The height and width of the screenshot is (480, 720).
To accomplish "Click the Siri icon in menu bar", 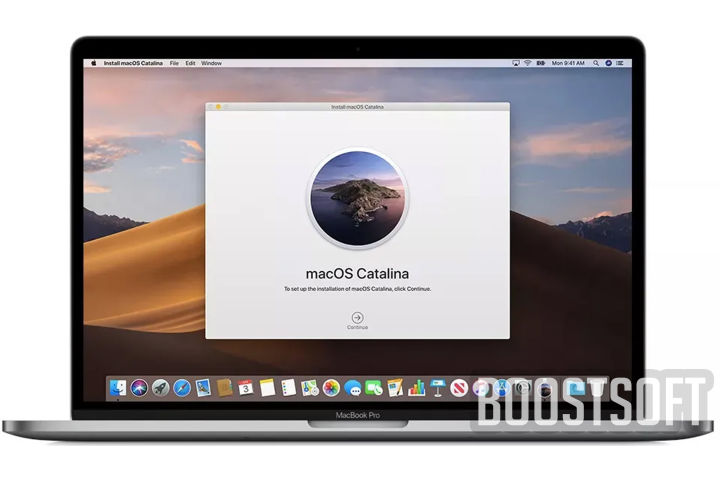I will [x=608, y=63].
